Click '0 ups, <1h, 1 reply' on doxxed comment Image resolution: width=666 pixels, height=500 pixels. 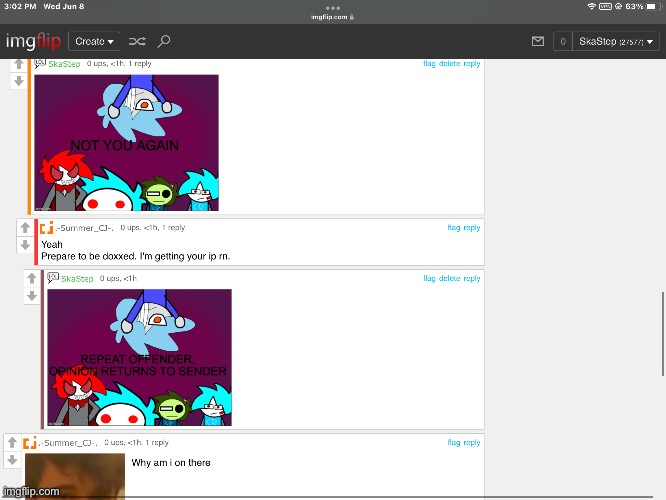(152, 228)
